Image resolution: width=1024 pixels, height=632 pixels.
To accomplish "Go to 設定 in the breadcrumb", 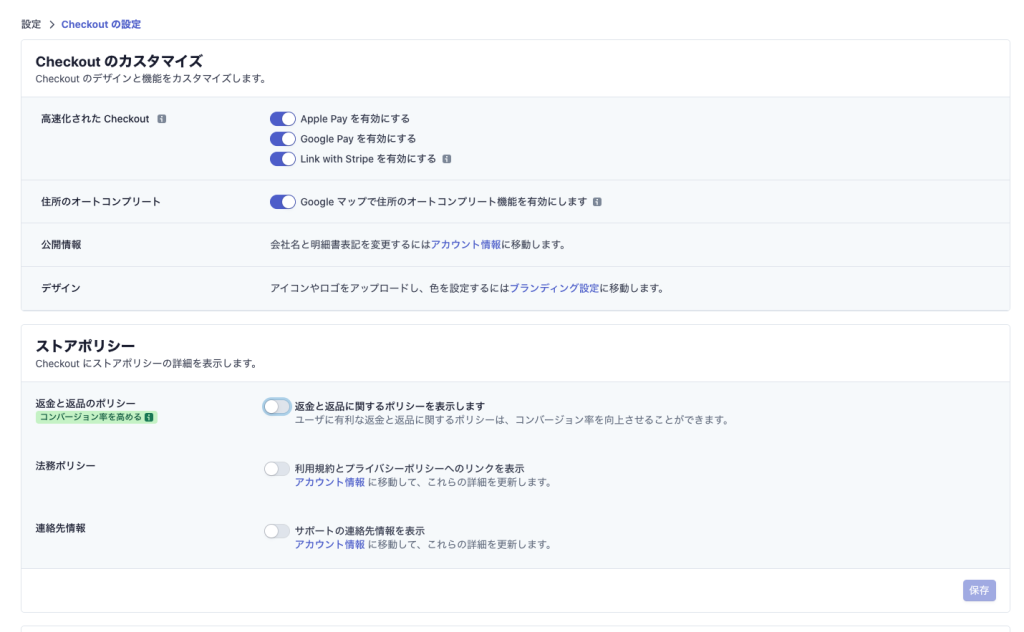I will point(31,23).
